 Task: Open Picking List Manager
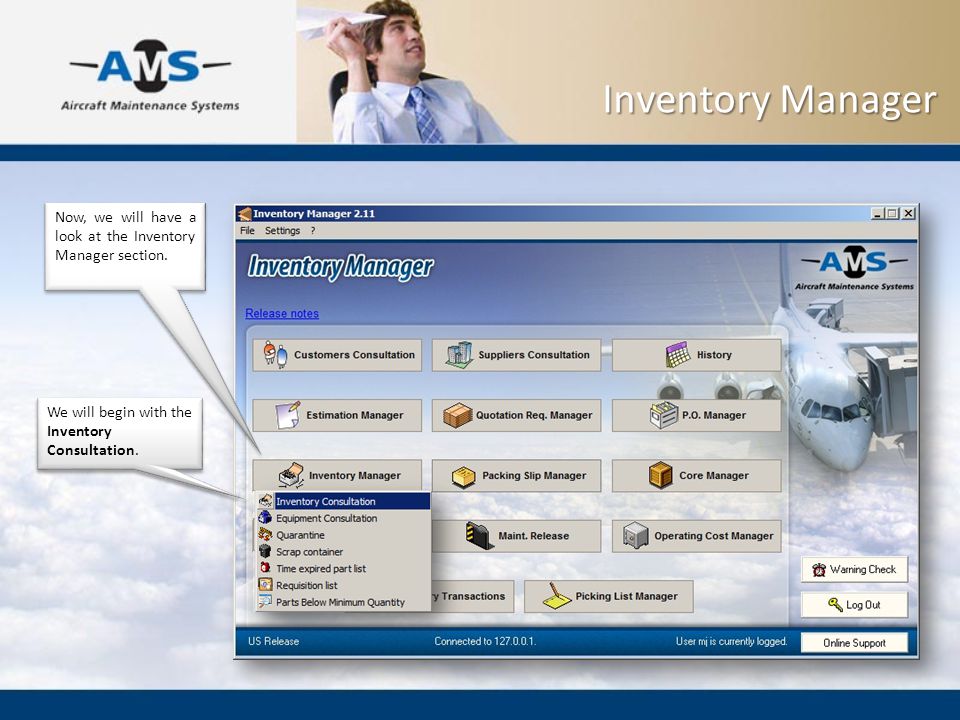coord(609,596)
